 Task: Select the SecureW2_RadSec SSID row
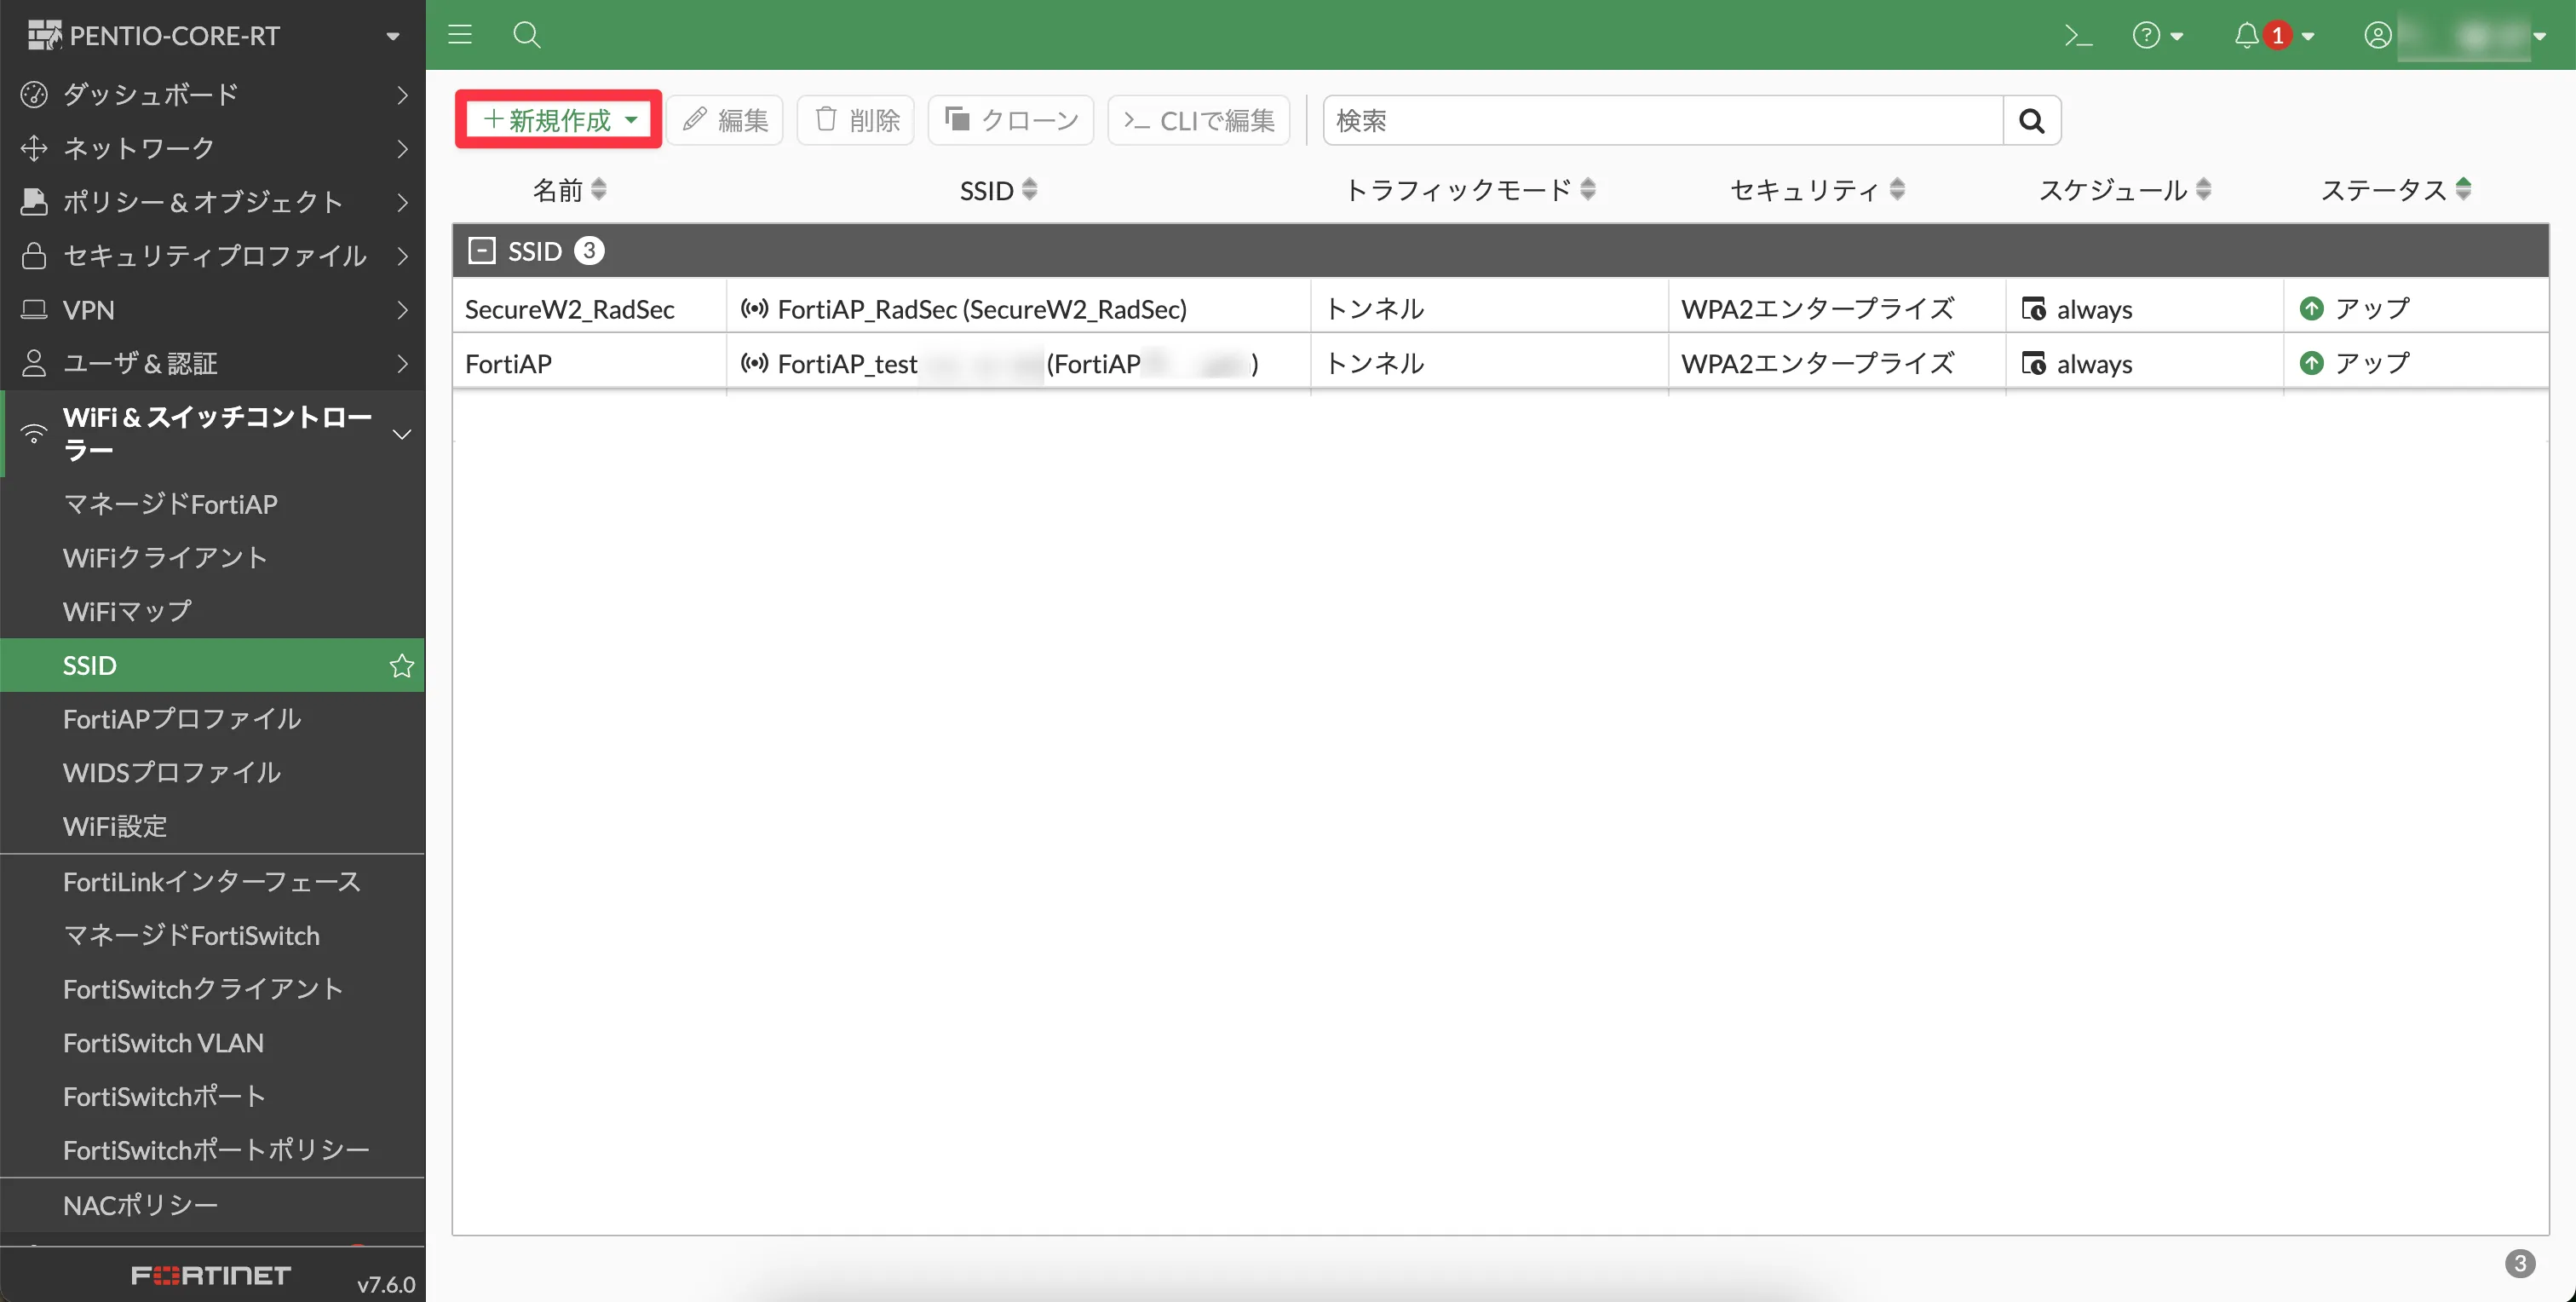(570, 309)
